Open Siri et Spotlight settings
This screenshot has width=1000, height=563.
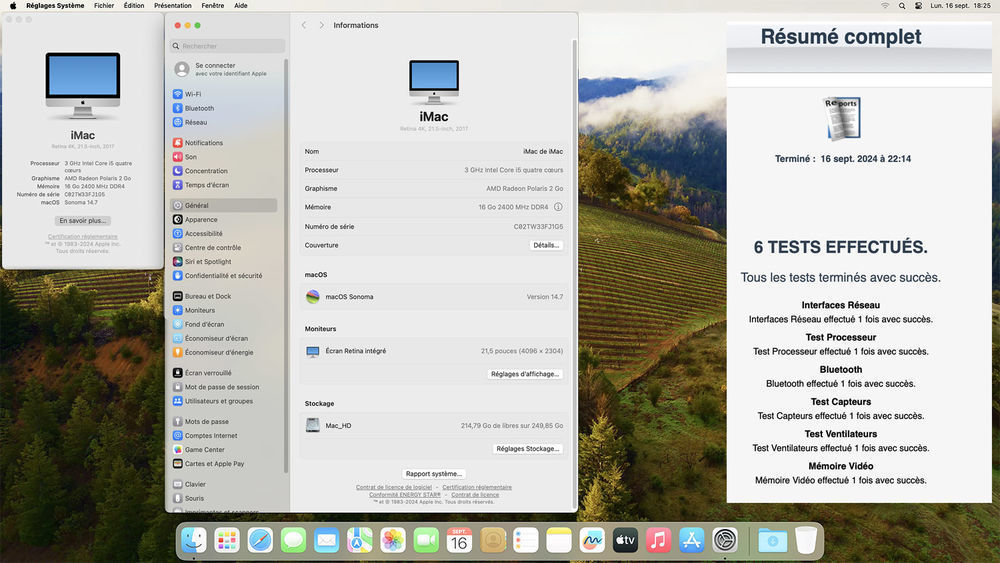(x=207, y=262)
